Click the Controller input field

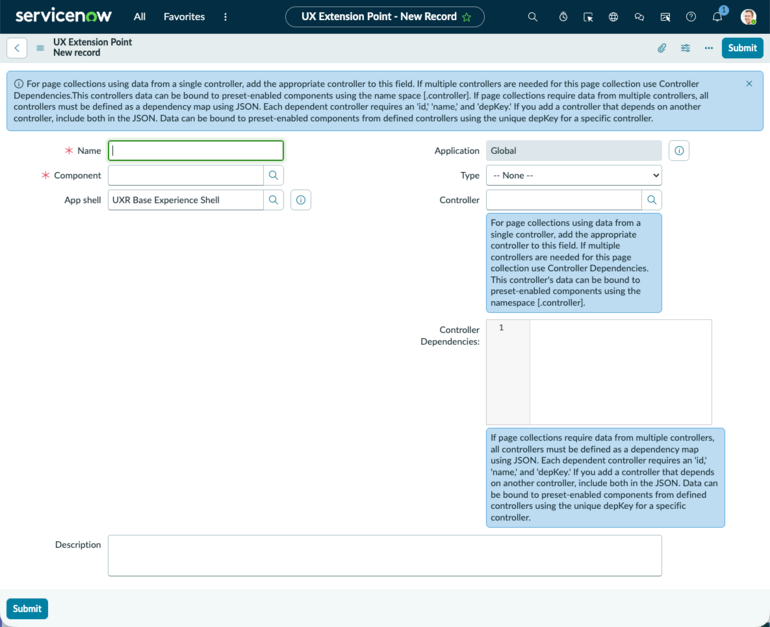click(x=564, y=200)
